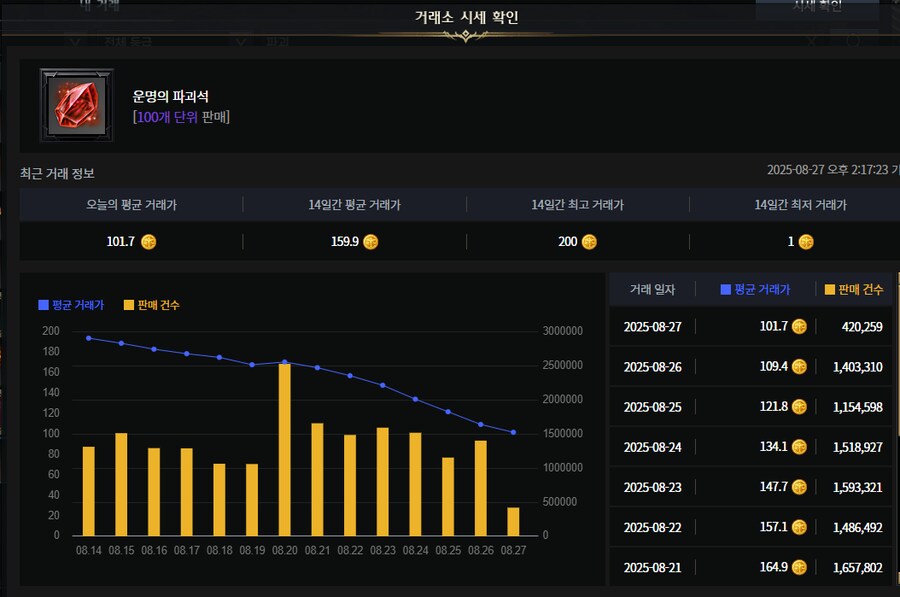Click the table price value 109.4
Screen dimensions: 900x597
[x=774, y=366]
